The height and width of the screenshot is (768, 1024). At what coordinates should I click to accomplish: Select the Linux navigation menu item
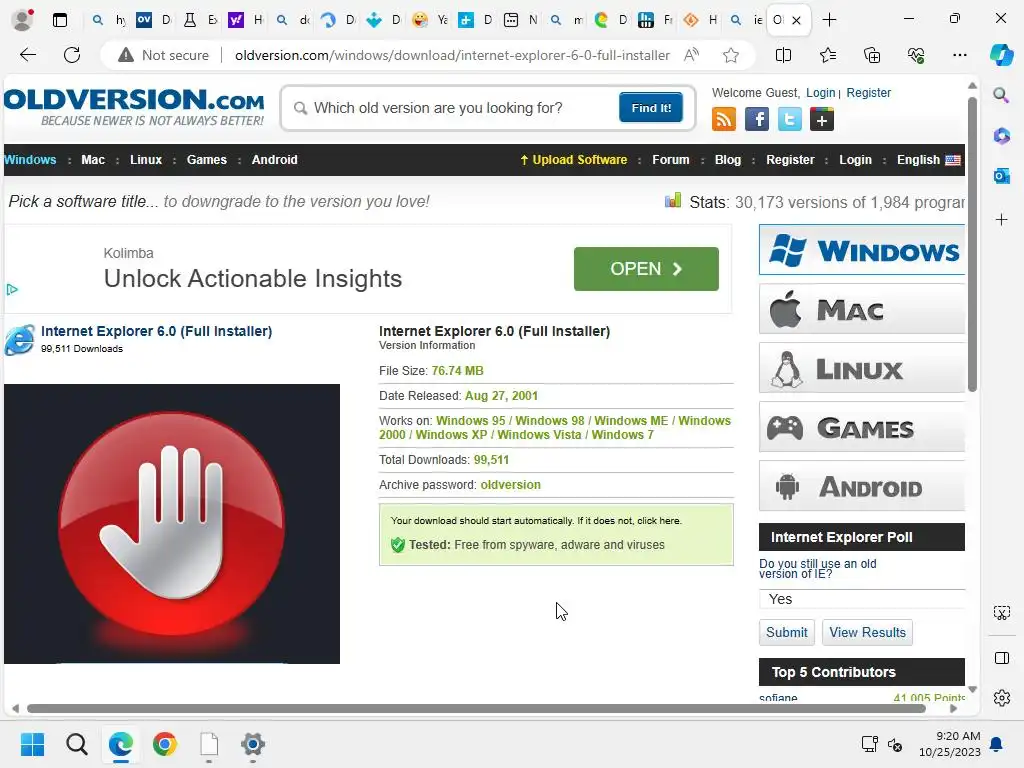tap(146, 160)
